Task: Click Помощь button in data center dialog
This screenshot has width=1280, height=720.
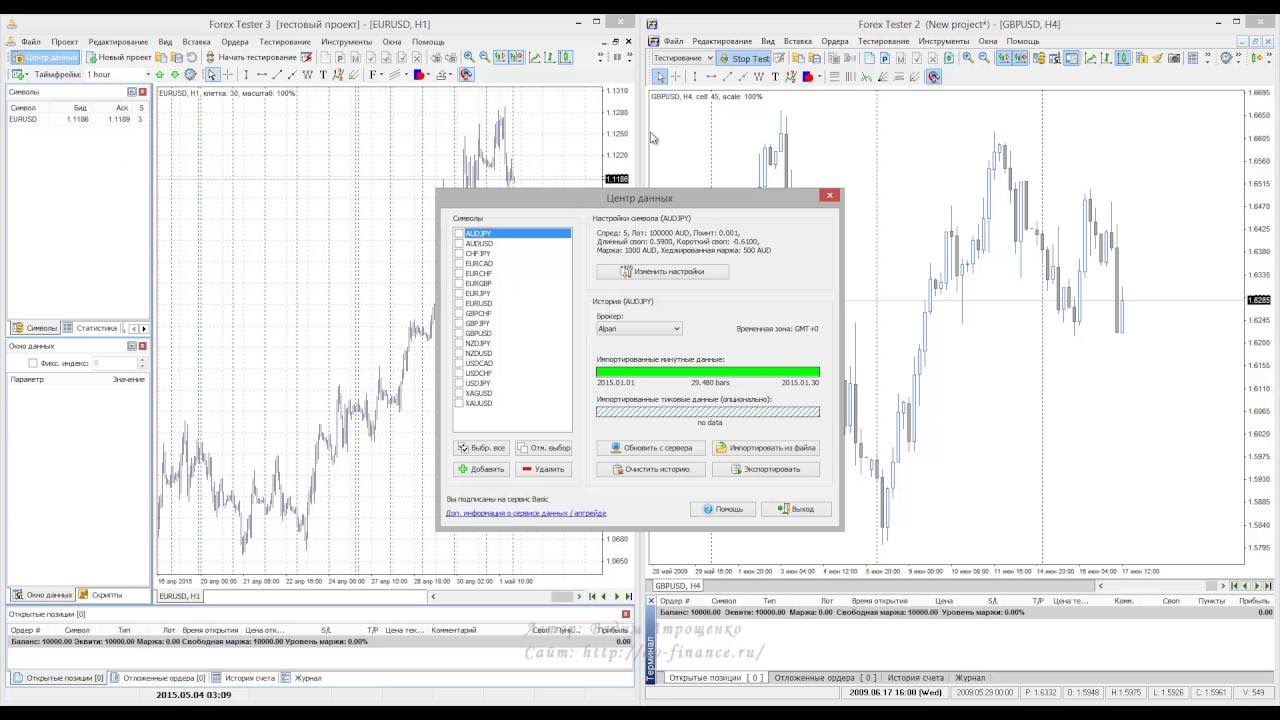Action: click(x=722, y=509)
